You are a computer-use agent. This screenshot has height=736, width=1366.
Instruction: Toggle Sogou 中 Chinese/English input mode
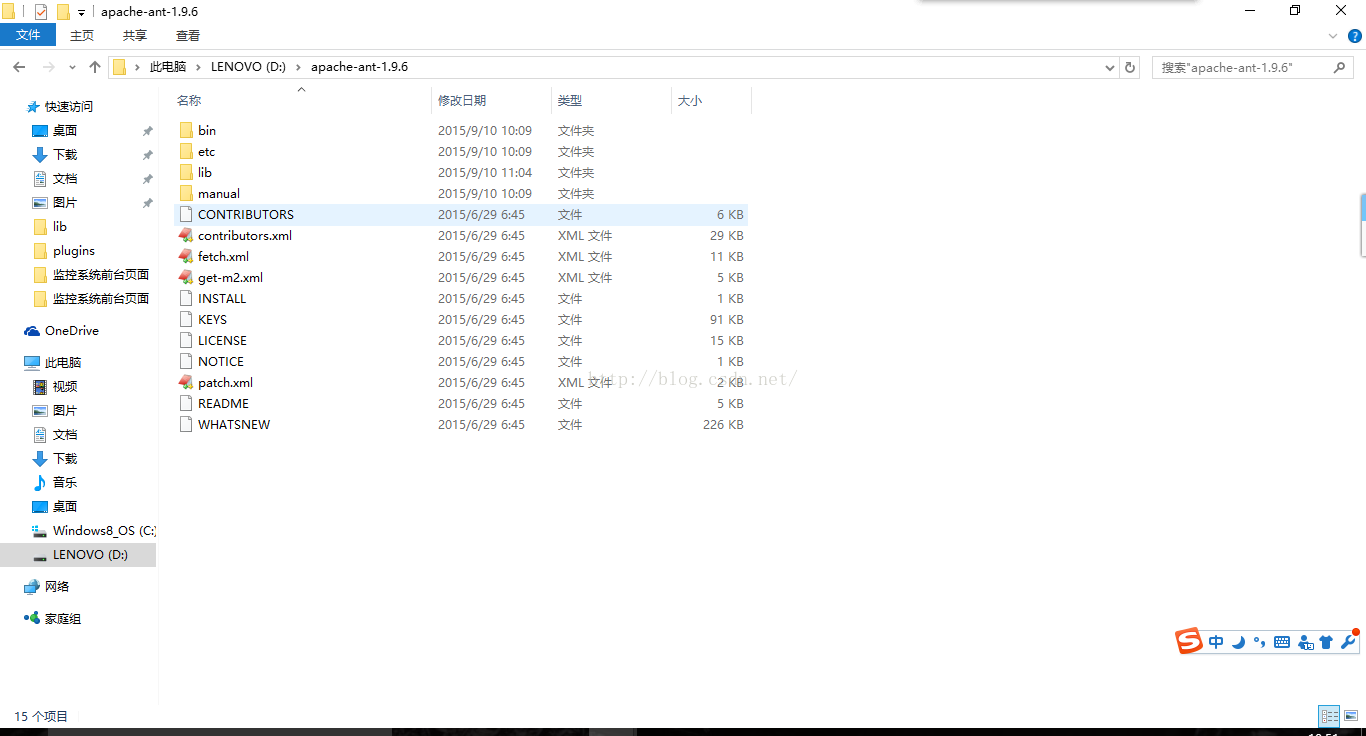click(1216, 642)
